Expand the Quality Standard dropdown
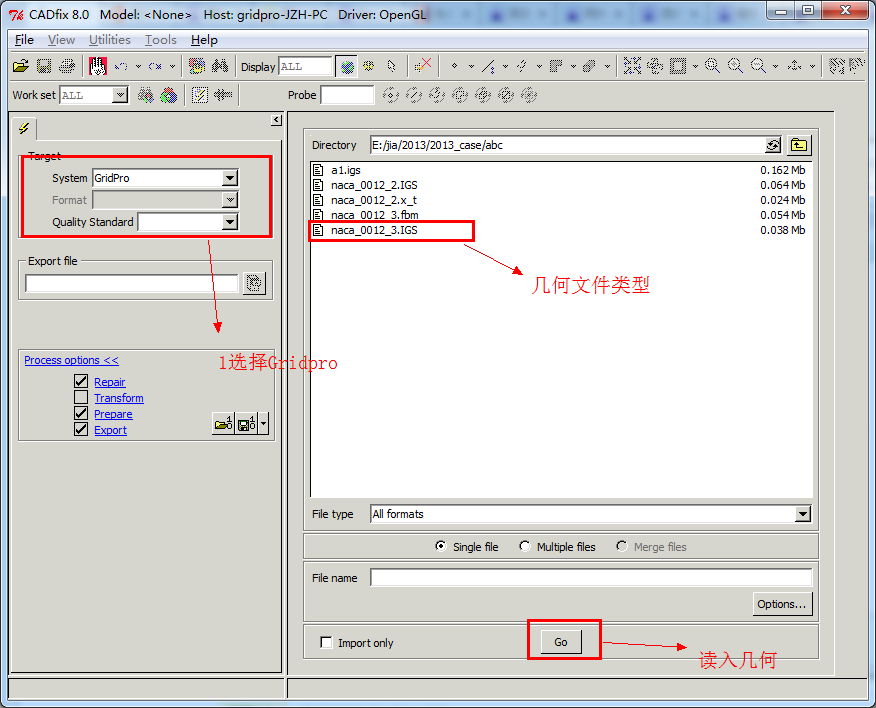This screenshot has width=876, height=708. point(230,222)
